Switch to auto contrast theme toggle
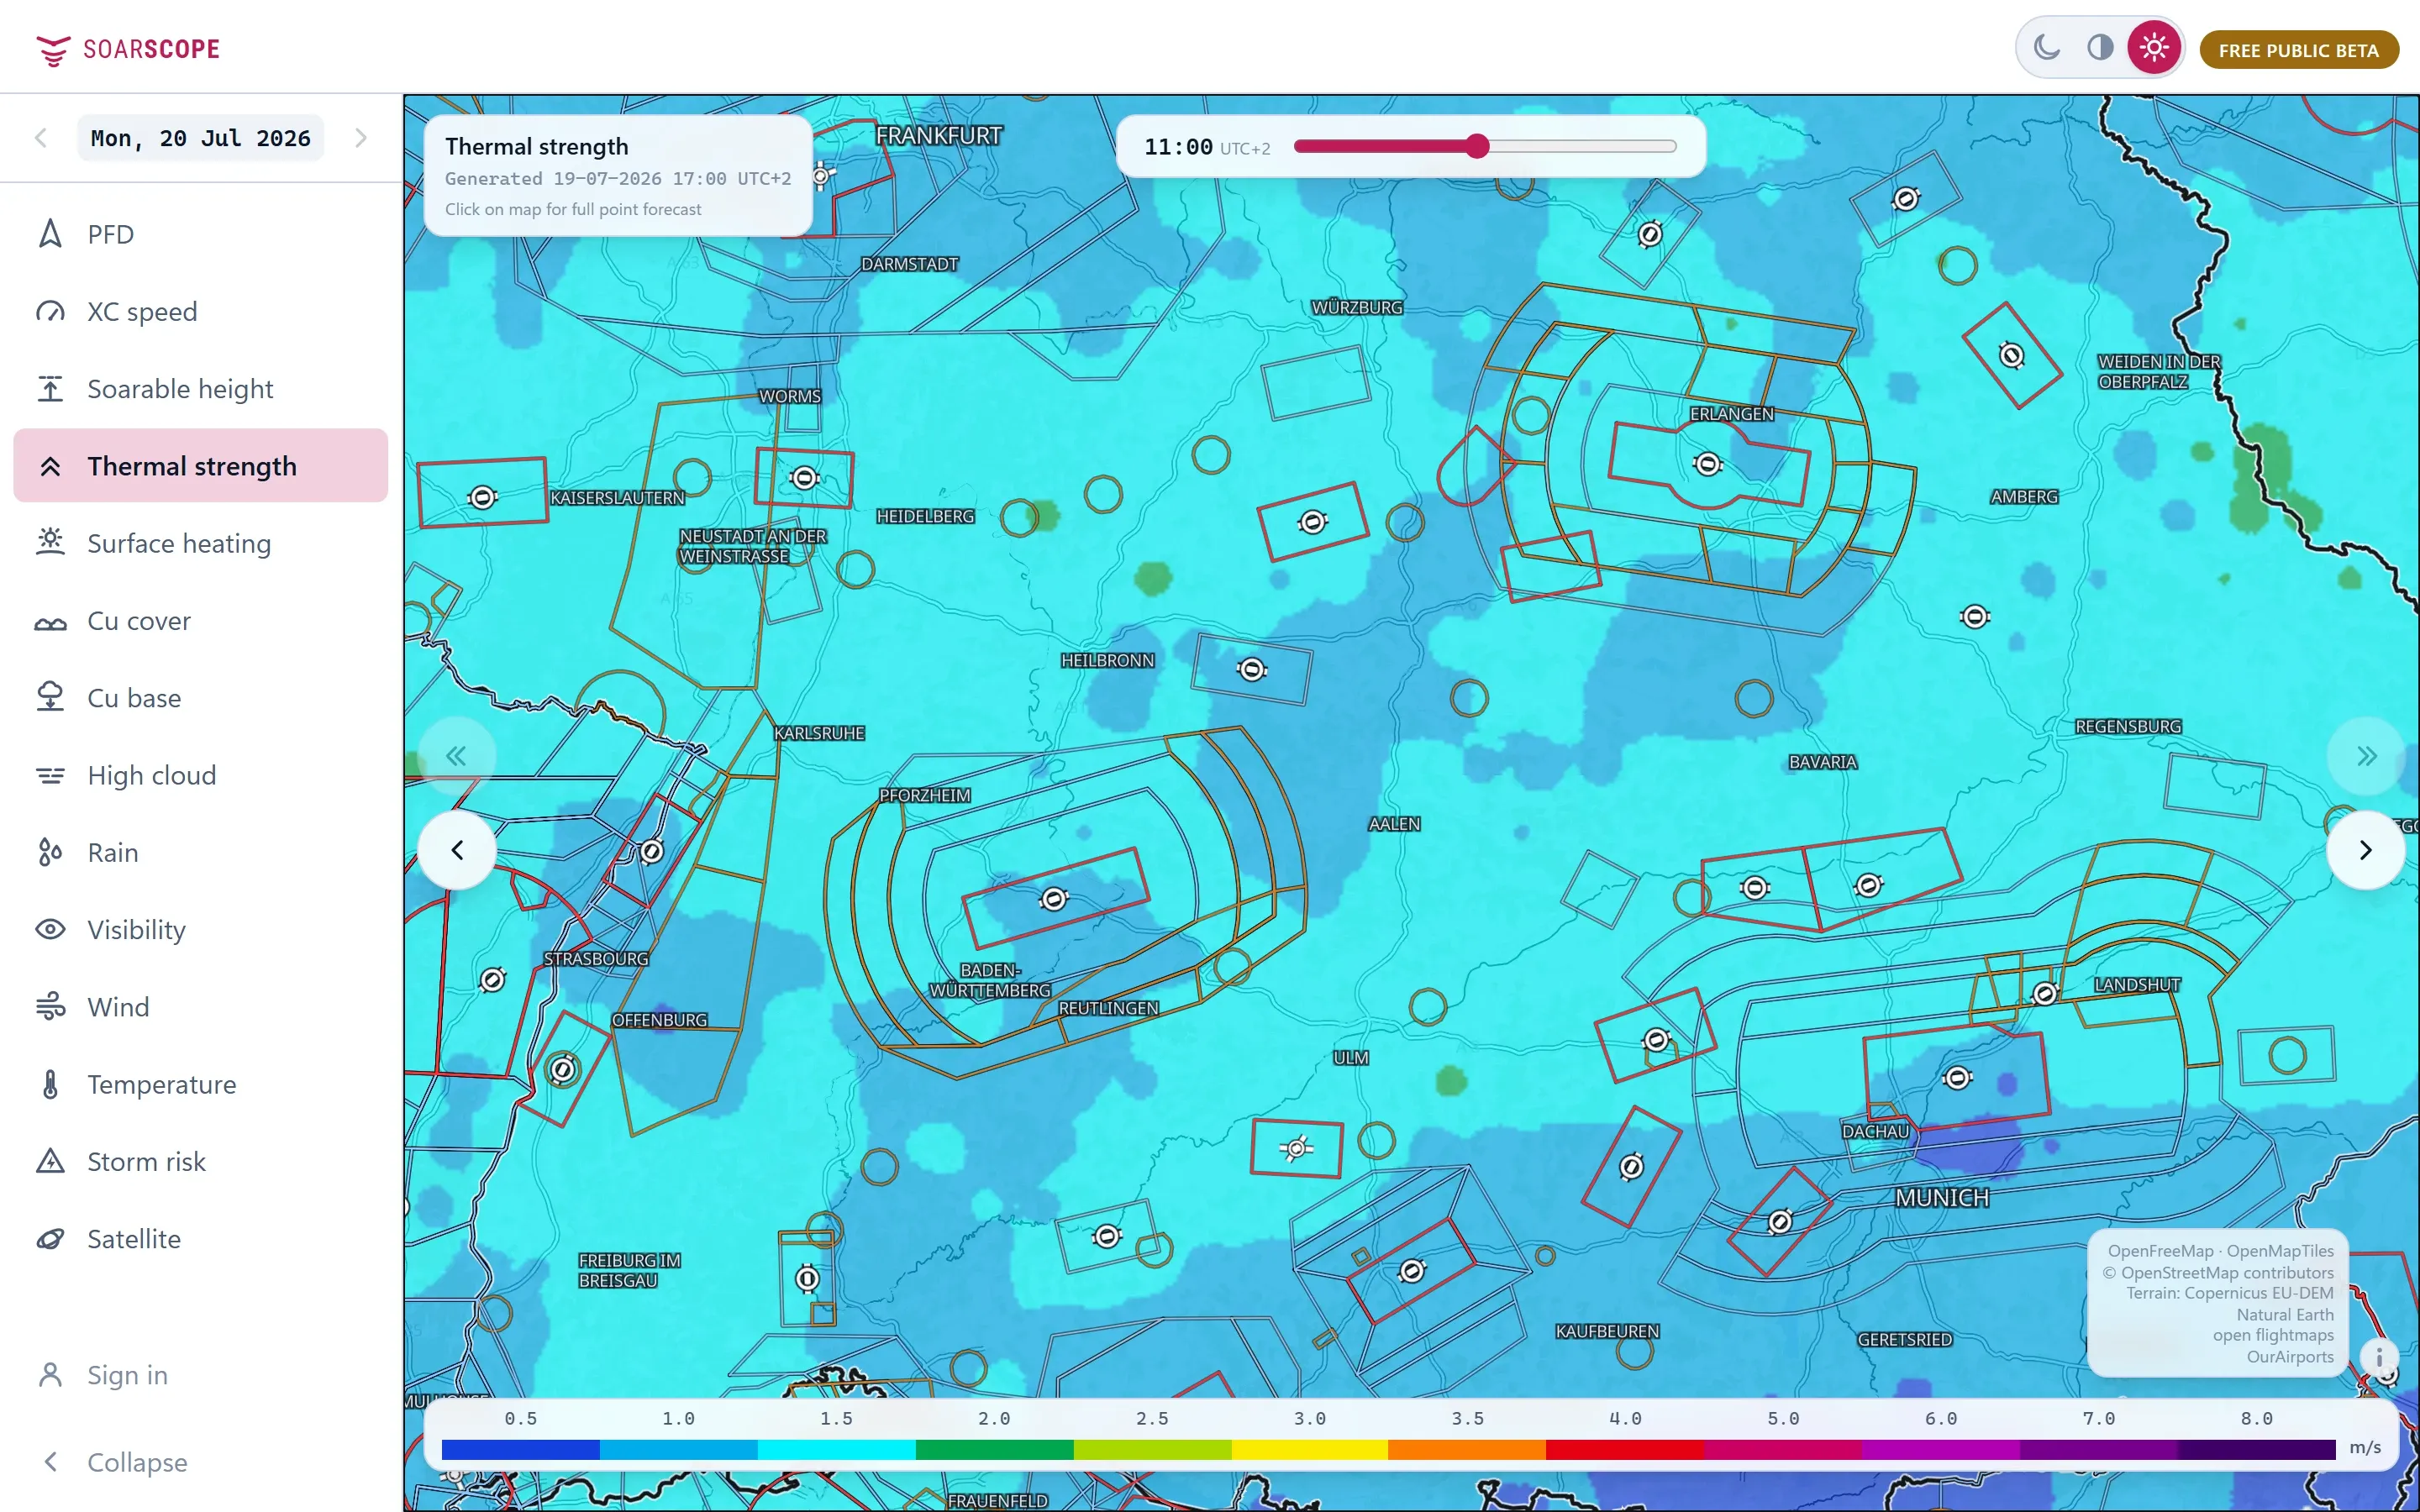Image resolution: width=2420 pixels, height=1512 pixels. [x=2100, y=47]
